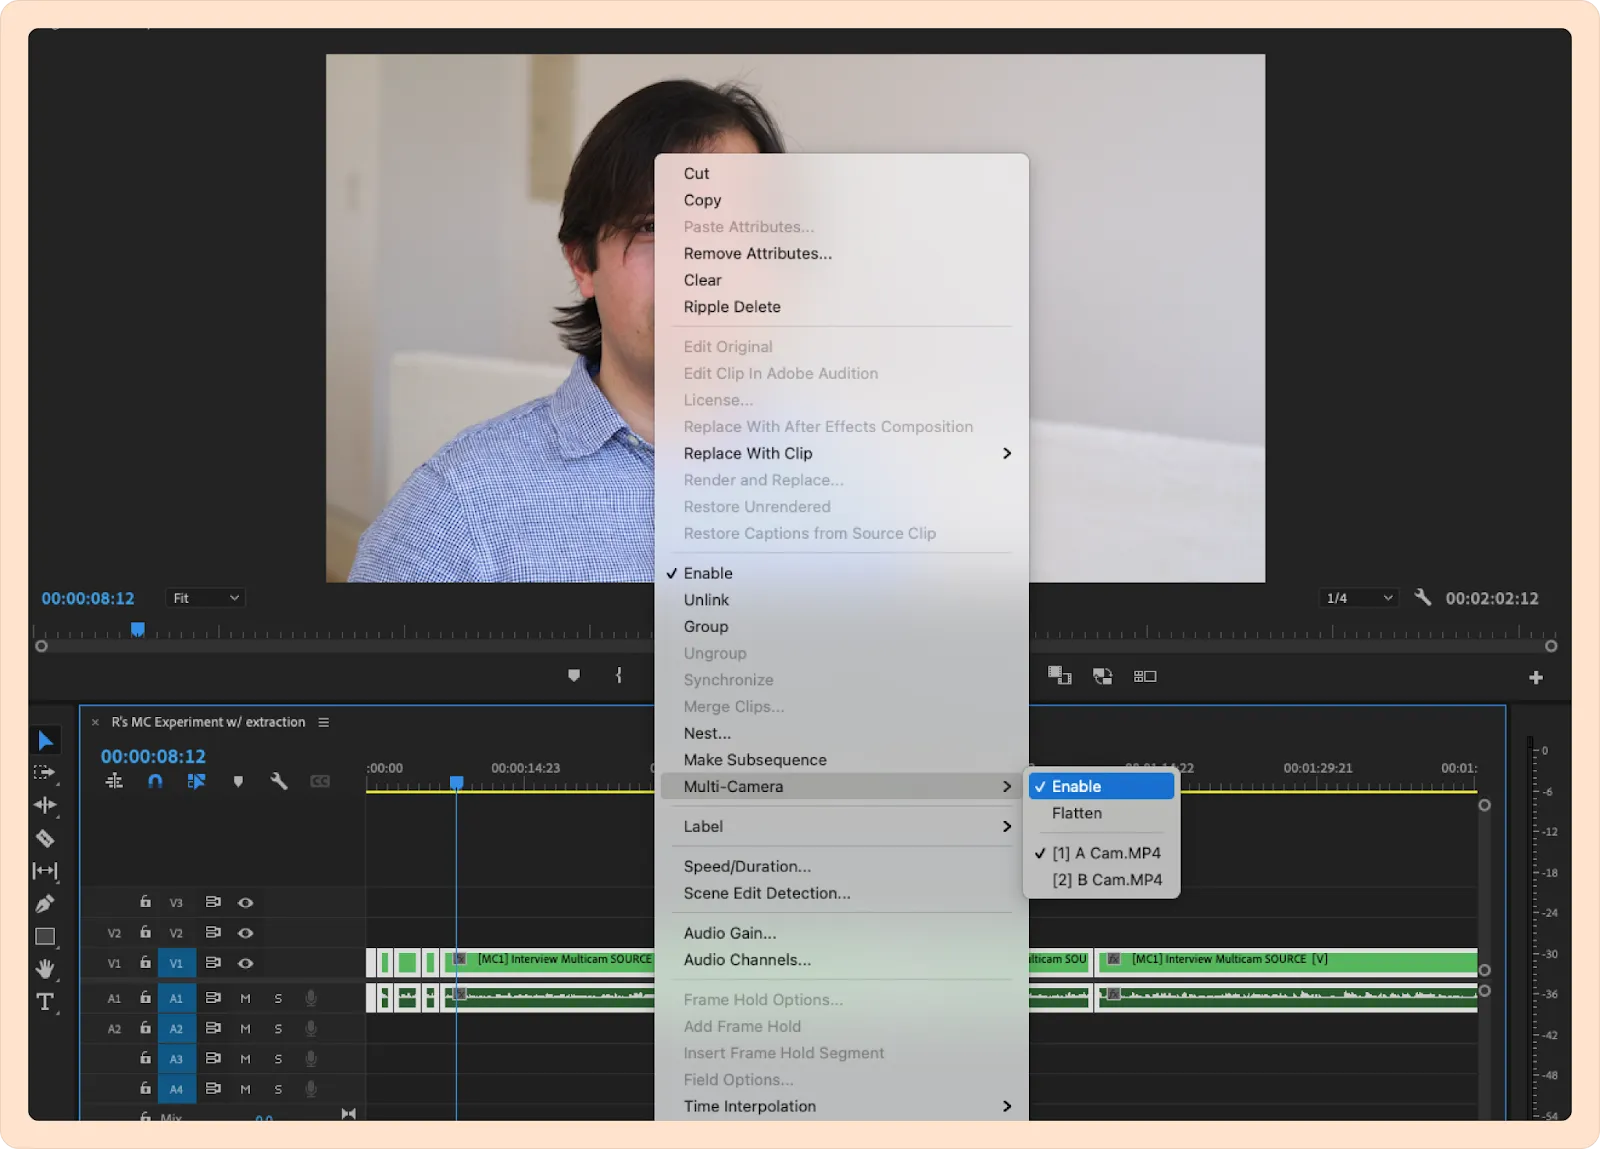This screenshot has width=1600, height=1149.
Task: Select the Pen tool
Action: (45, 904)
